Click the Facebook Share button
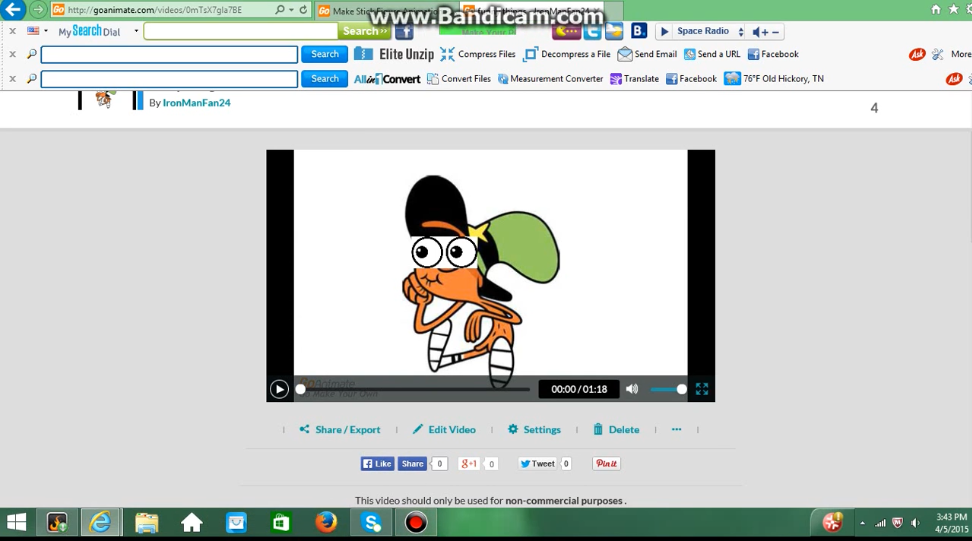This screenshot has width=972, height=541. tap(412, 464)
